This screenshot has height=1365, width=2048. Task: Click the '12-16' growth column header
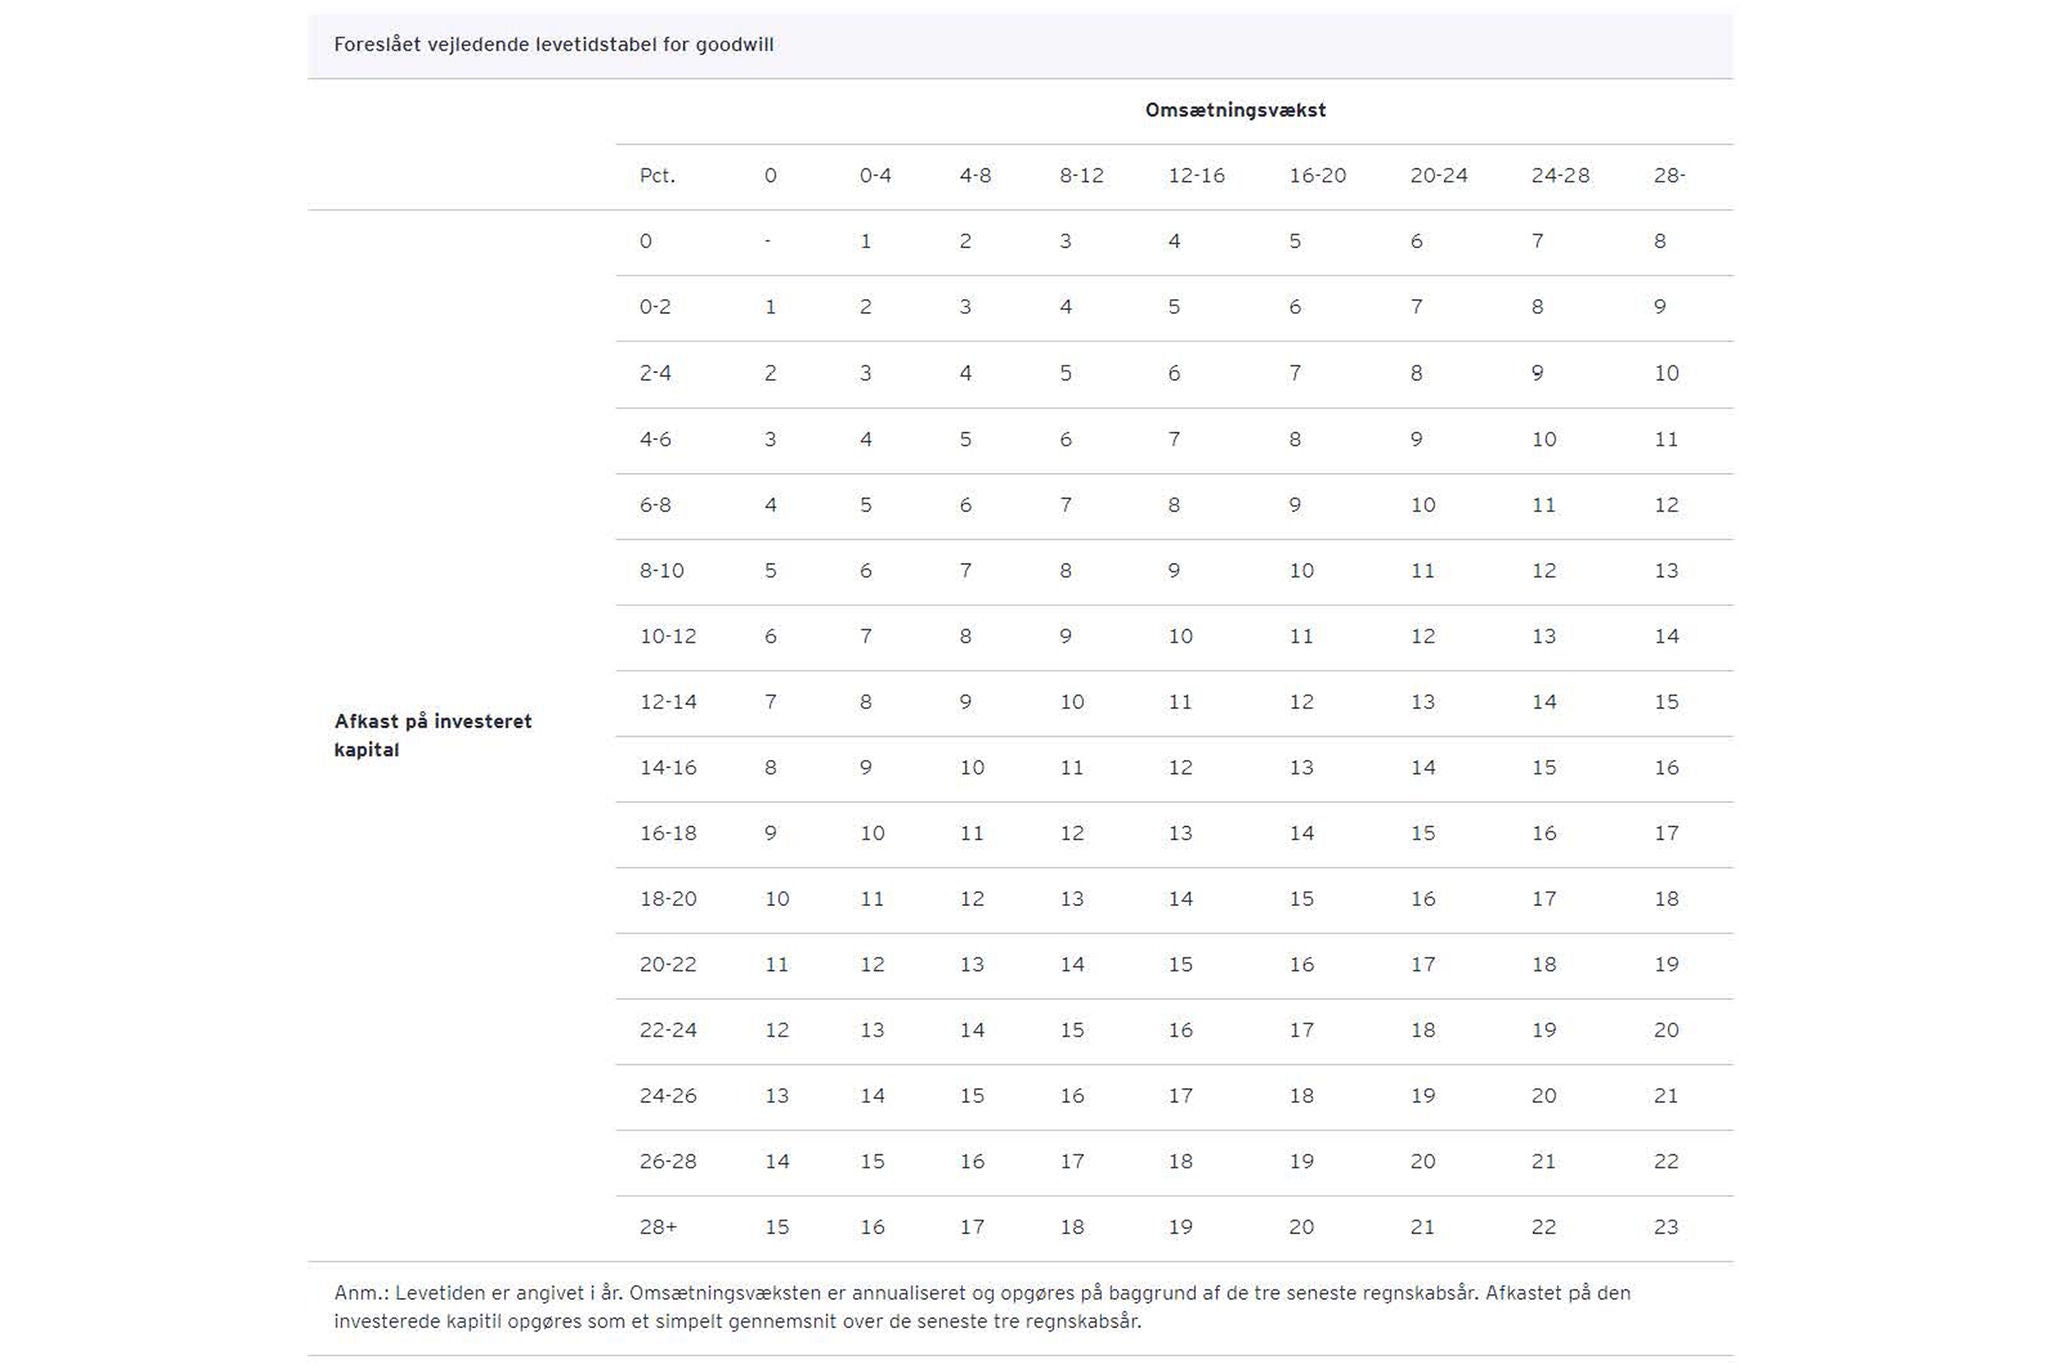tap(1196, 176)
